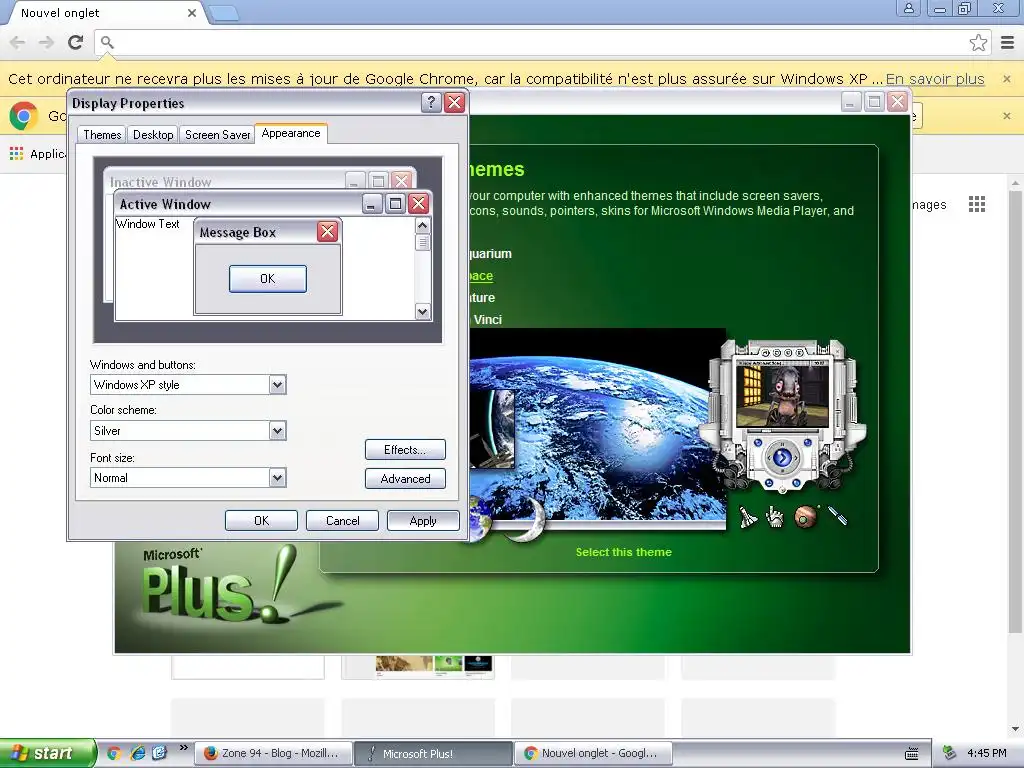
Task: Cancel the Display Properties dialog
Action: pos(342,520)
